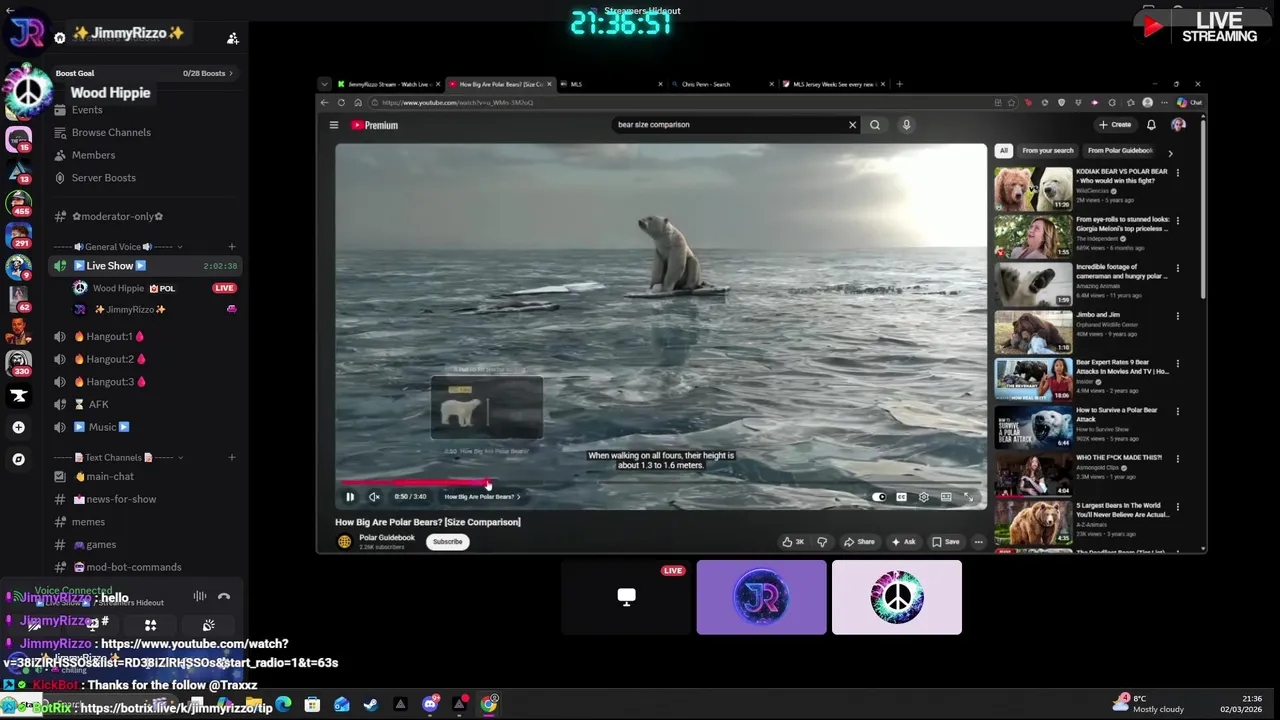The height and width of the screenshot is (720, 1280).
Task: Open memes text channel
Action: coord(88,522)
